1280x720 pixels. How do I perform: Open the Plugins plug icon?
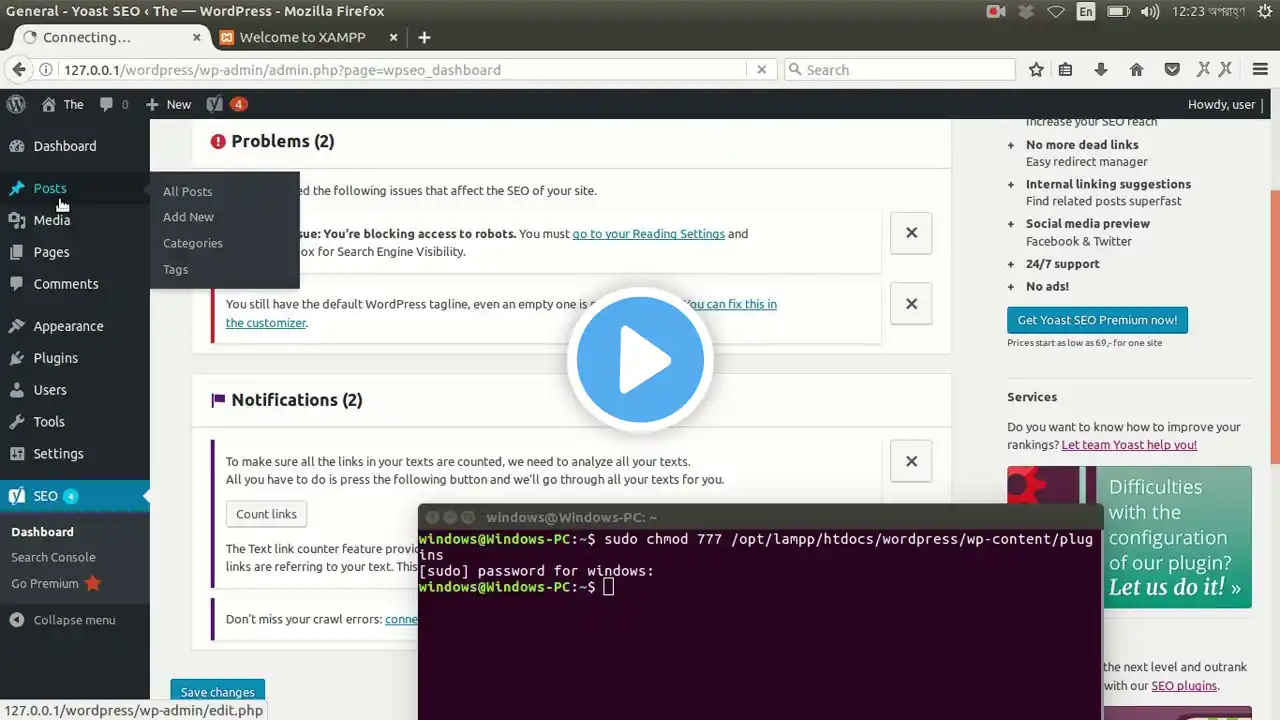tap(16, 358)
